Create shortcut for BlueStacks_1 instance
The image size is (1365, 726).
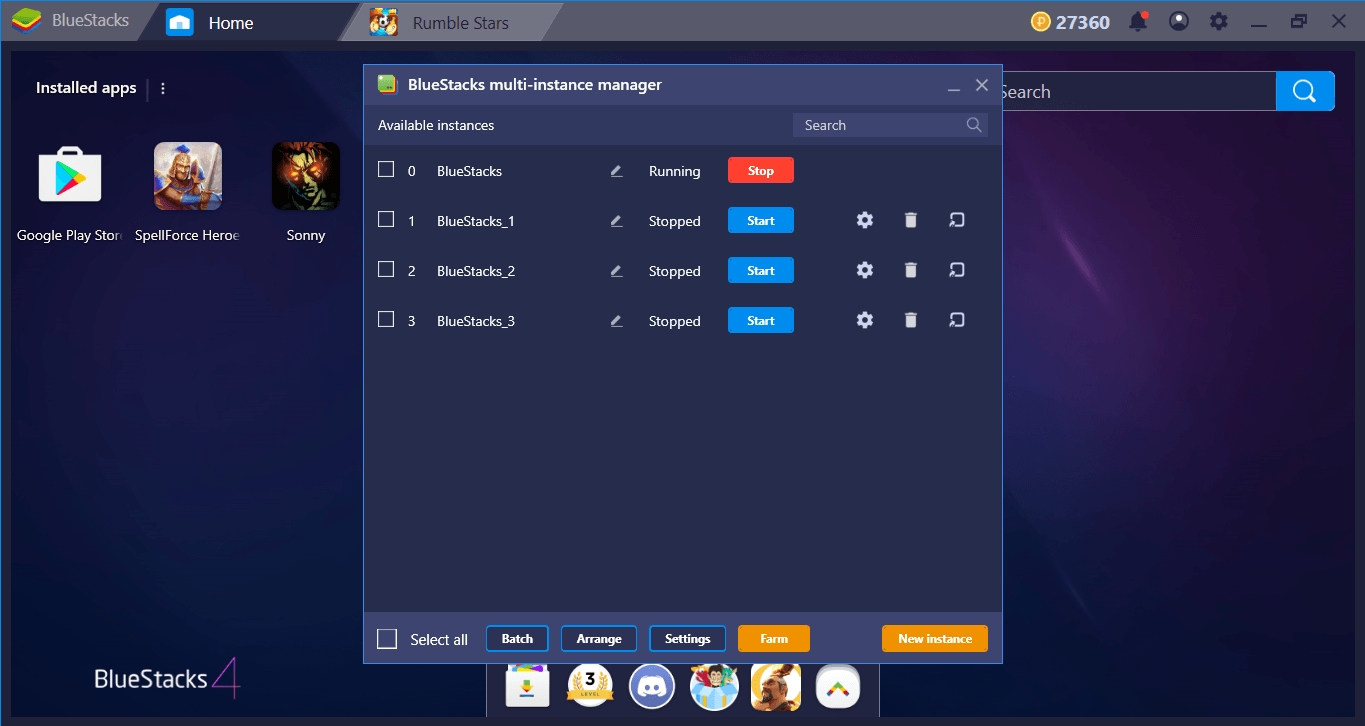point(957,220)
